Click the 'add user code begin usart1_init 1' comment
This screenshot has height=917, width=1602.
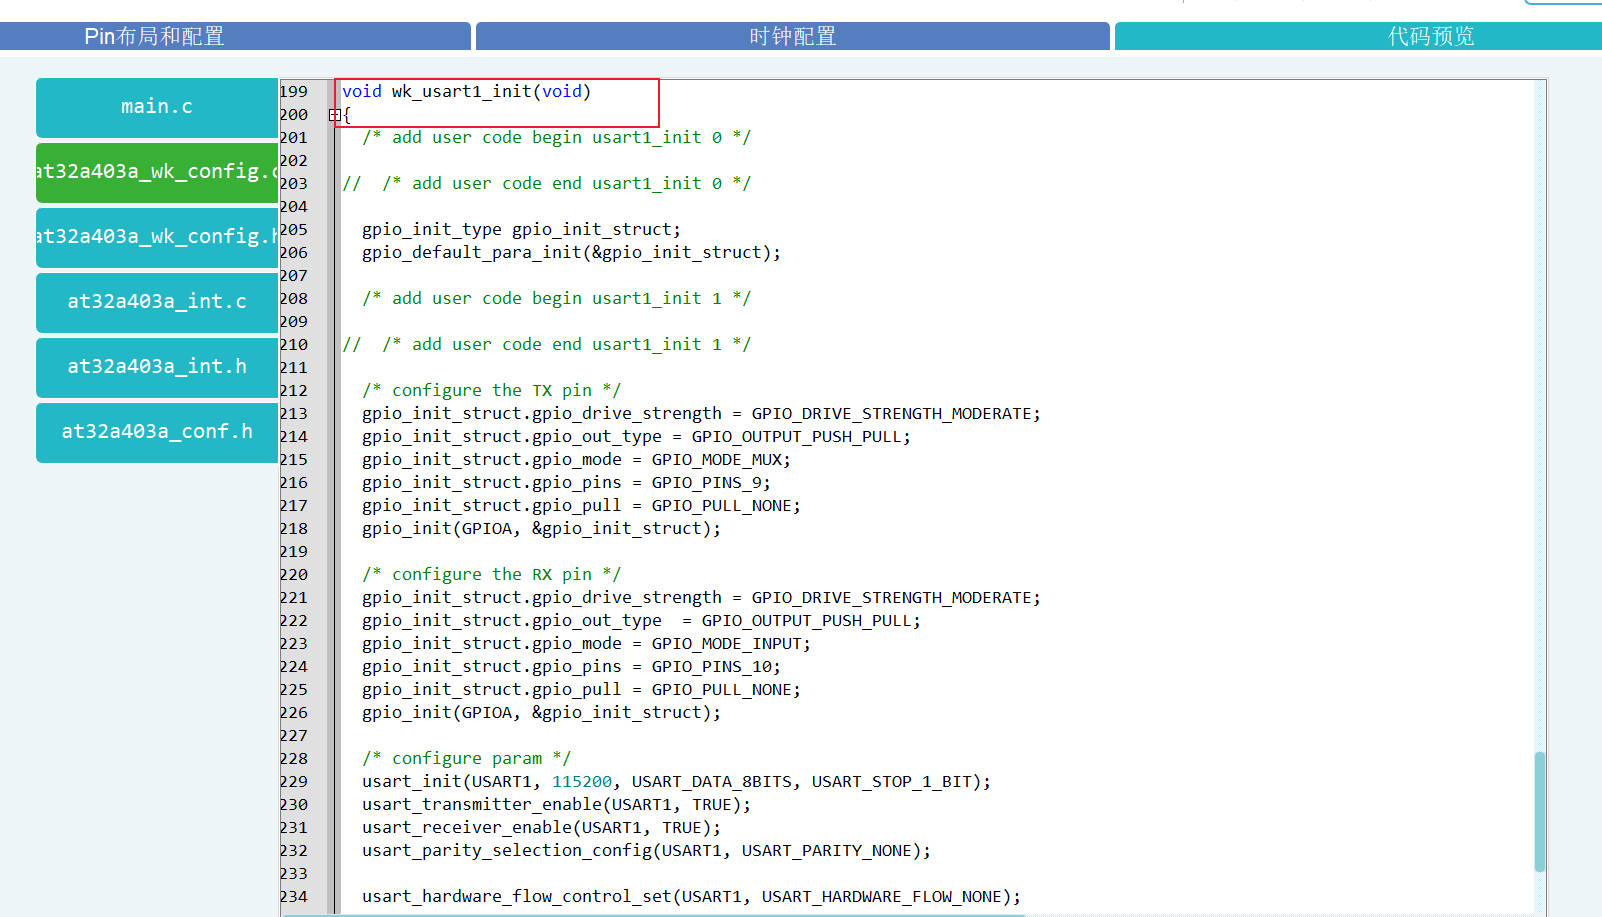tap(556, 298)
